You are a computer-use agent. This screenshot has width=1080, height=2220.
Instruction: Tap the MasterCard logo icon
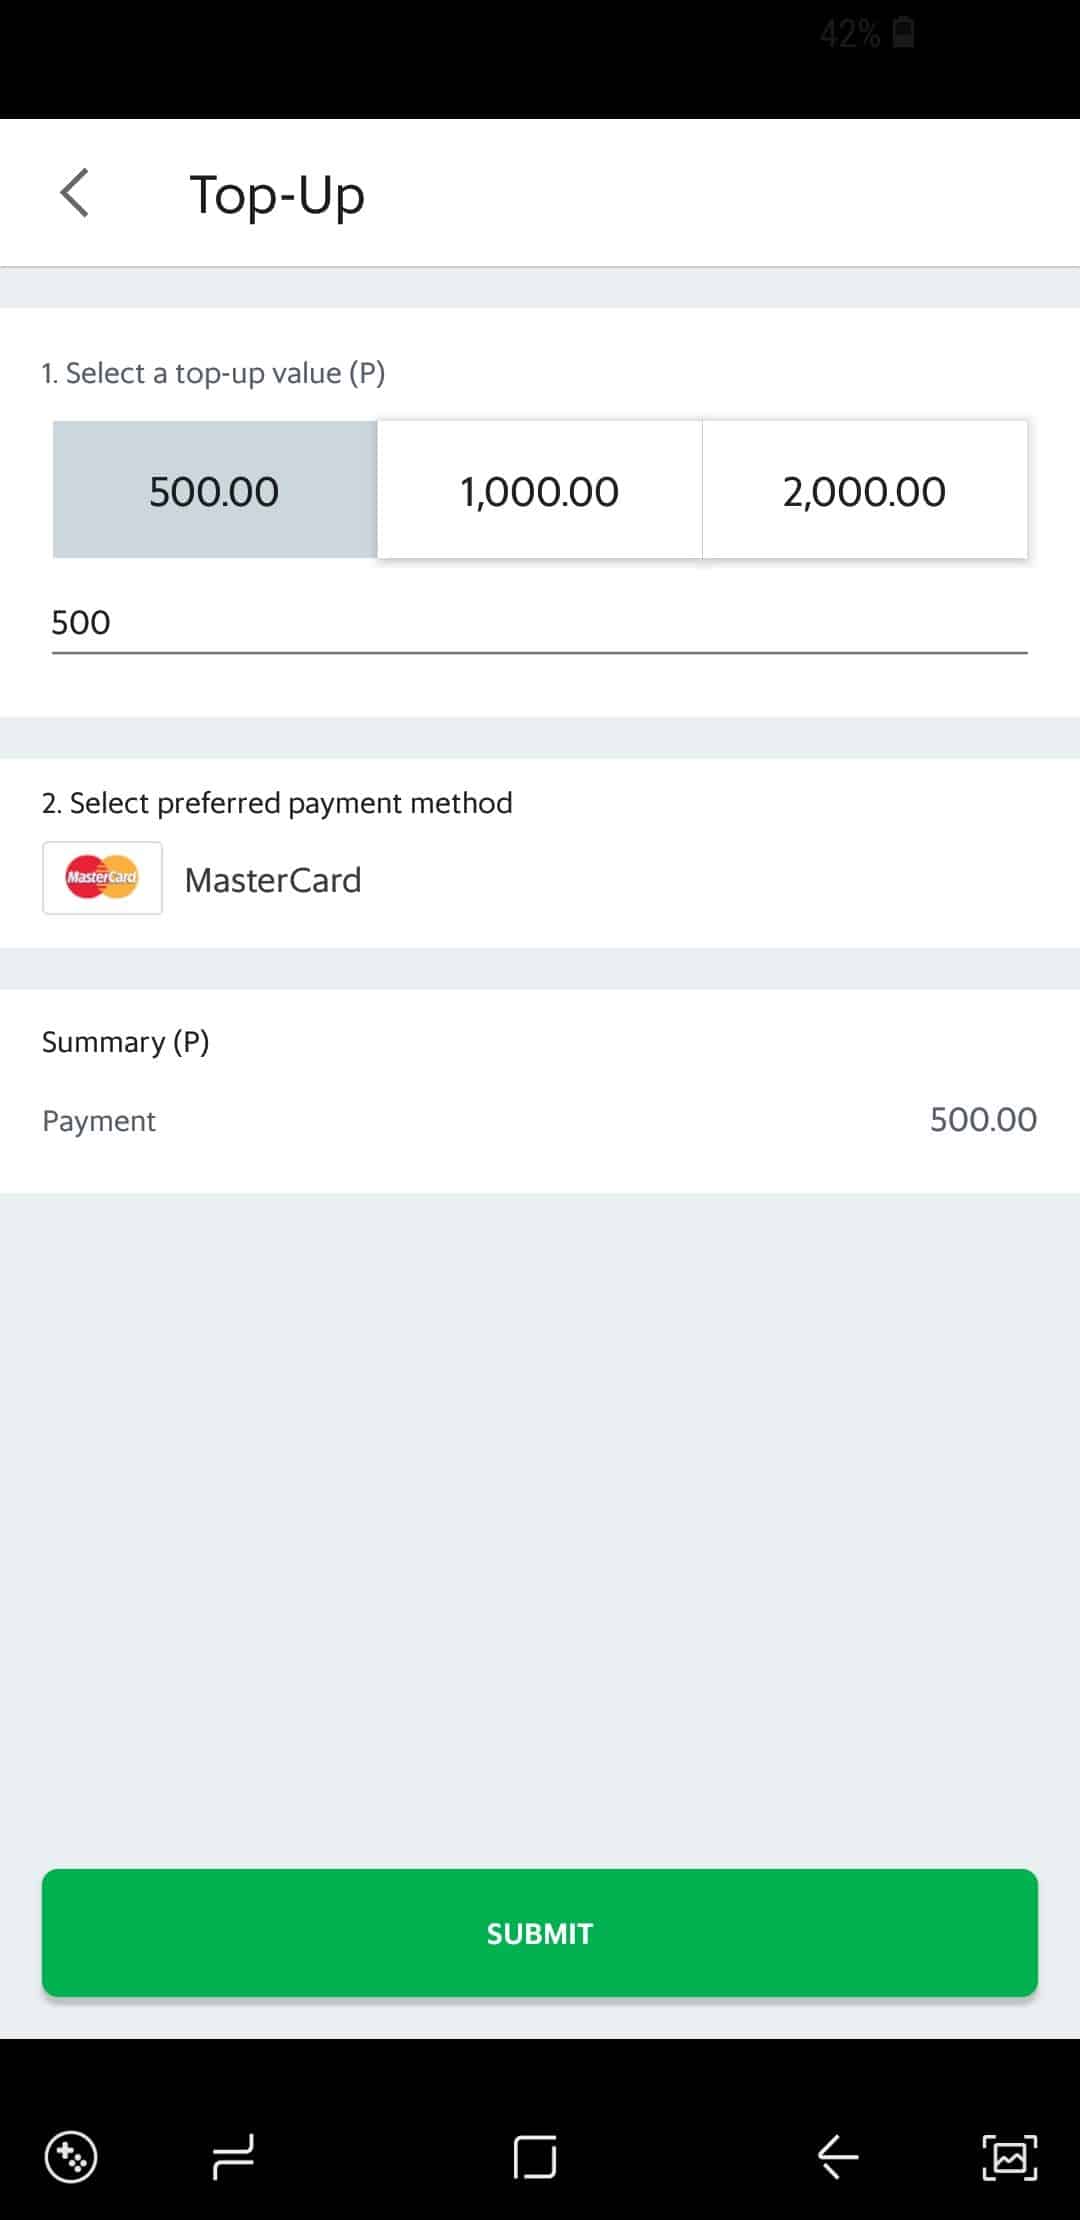[x=102, y=878]
